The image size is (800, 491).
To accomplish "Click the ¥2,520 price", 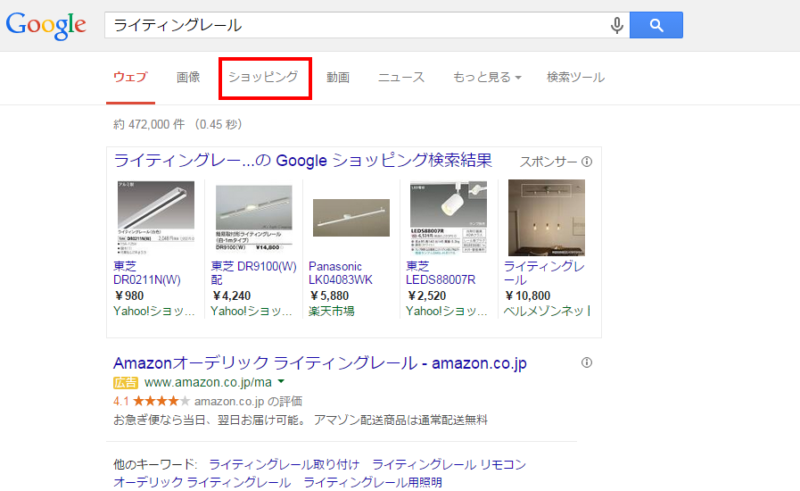I will click(x=427, y=296).
